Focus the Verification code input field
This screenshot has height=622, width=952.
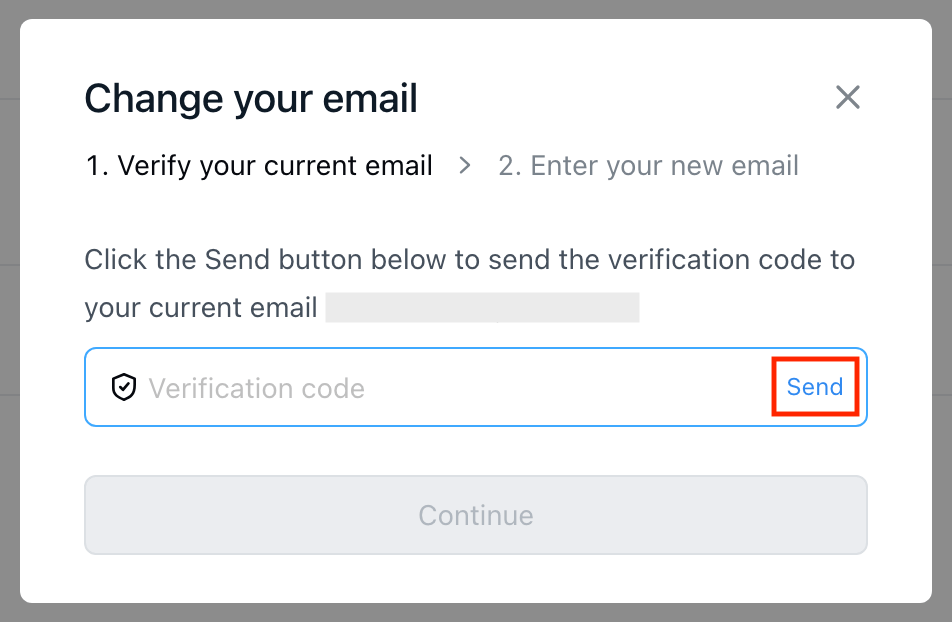point(450,388)
